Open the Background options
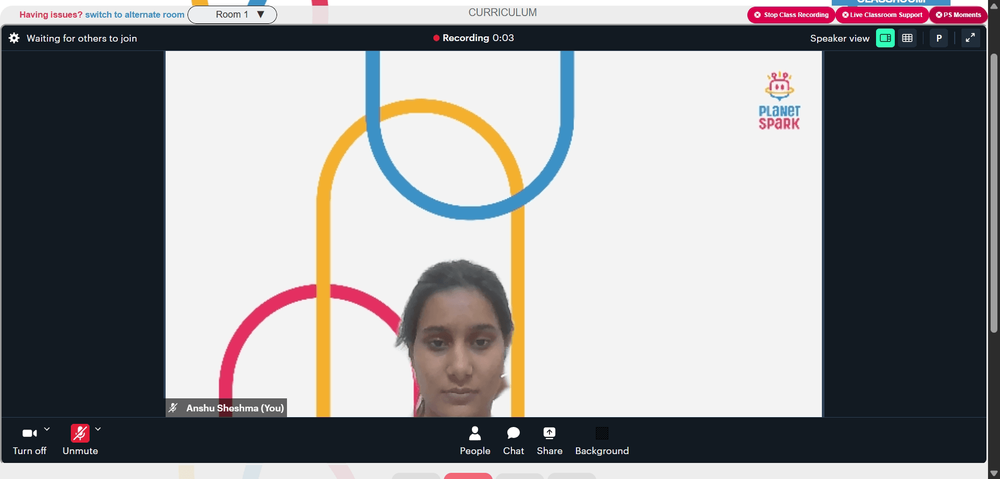This screenshot has height=479, width=1000. (x=602, y=441)
